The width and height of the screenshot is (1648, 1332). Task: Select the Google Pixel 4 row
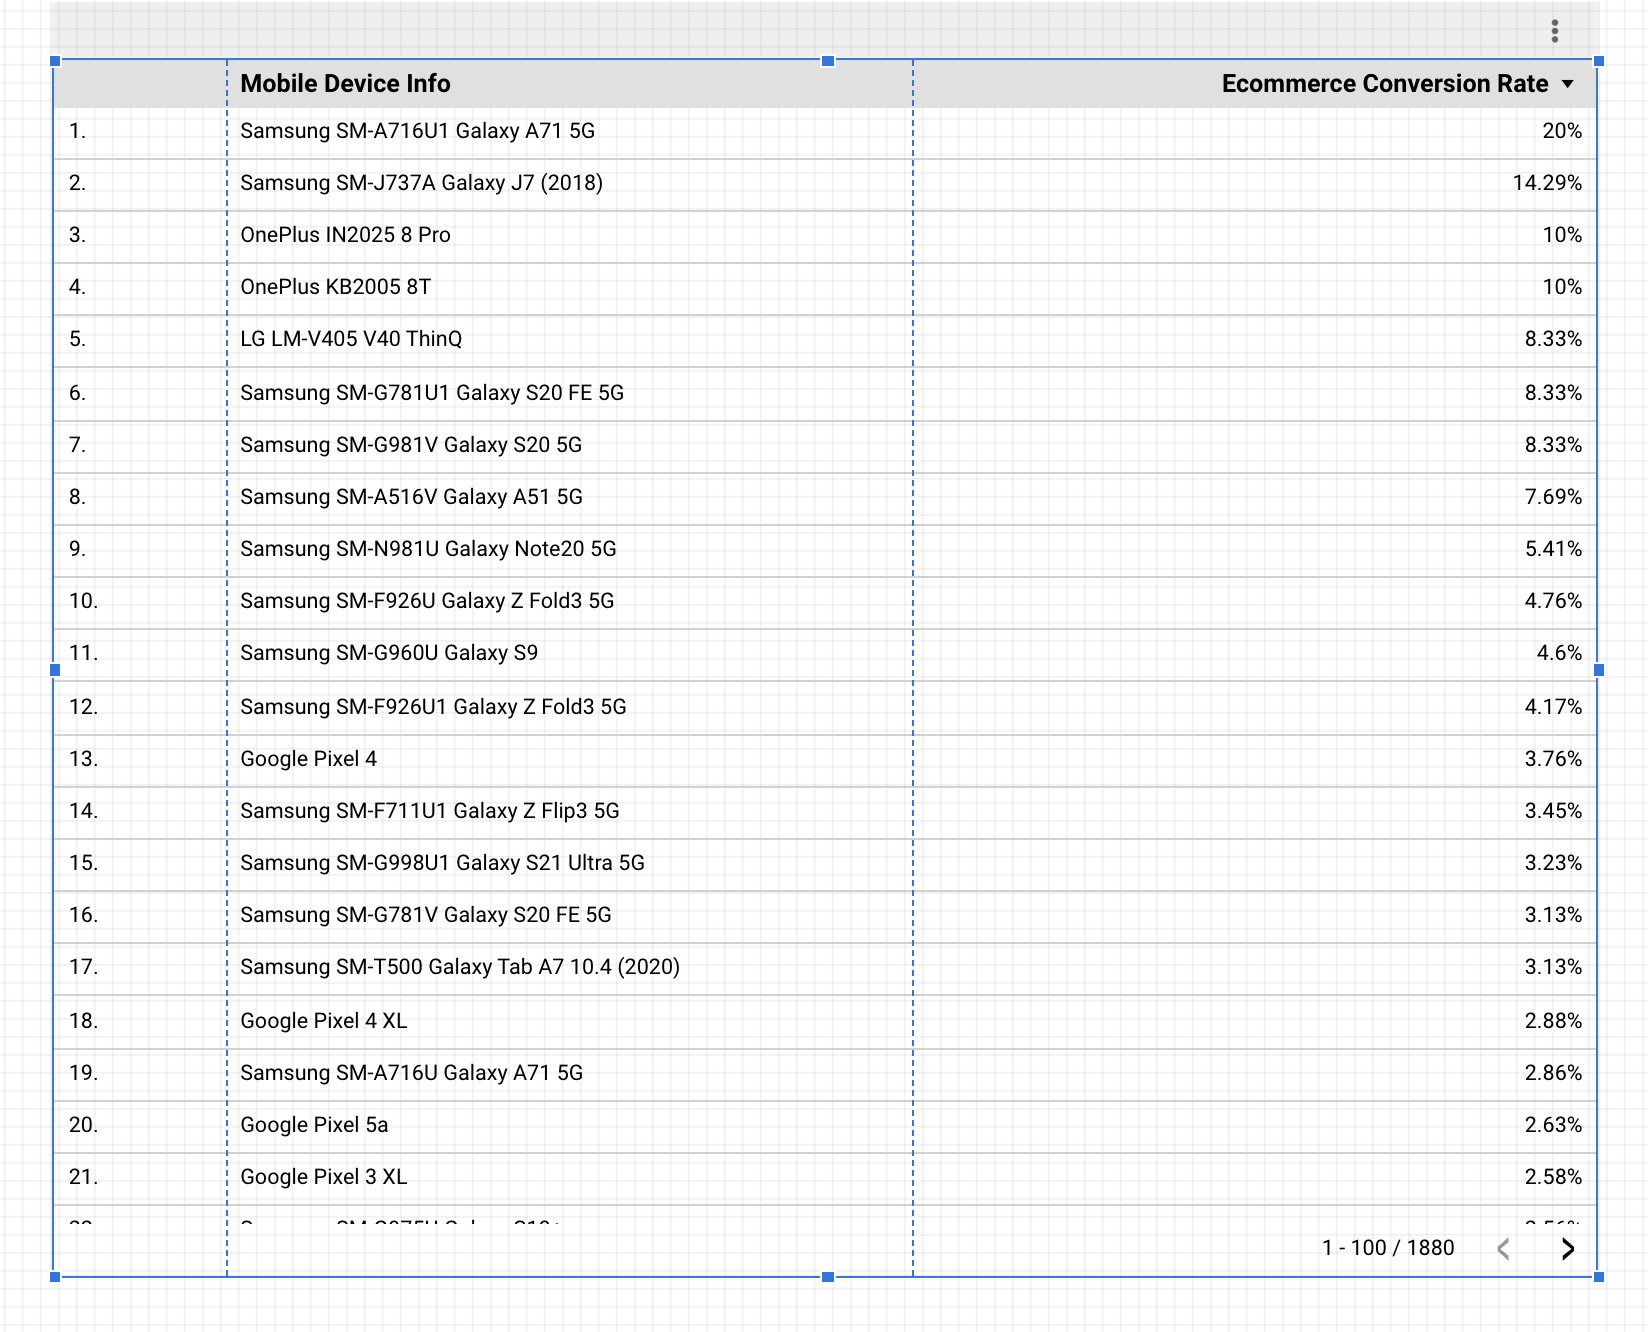click(x=825, y=760)
